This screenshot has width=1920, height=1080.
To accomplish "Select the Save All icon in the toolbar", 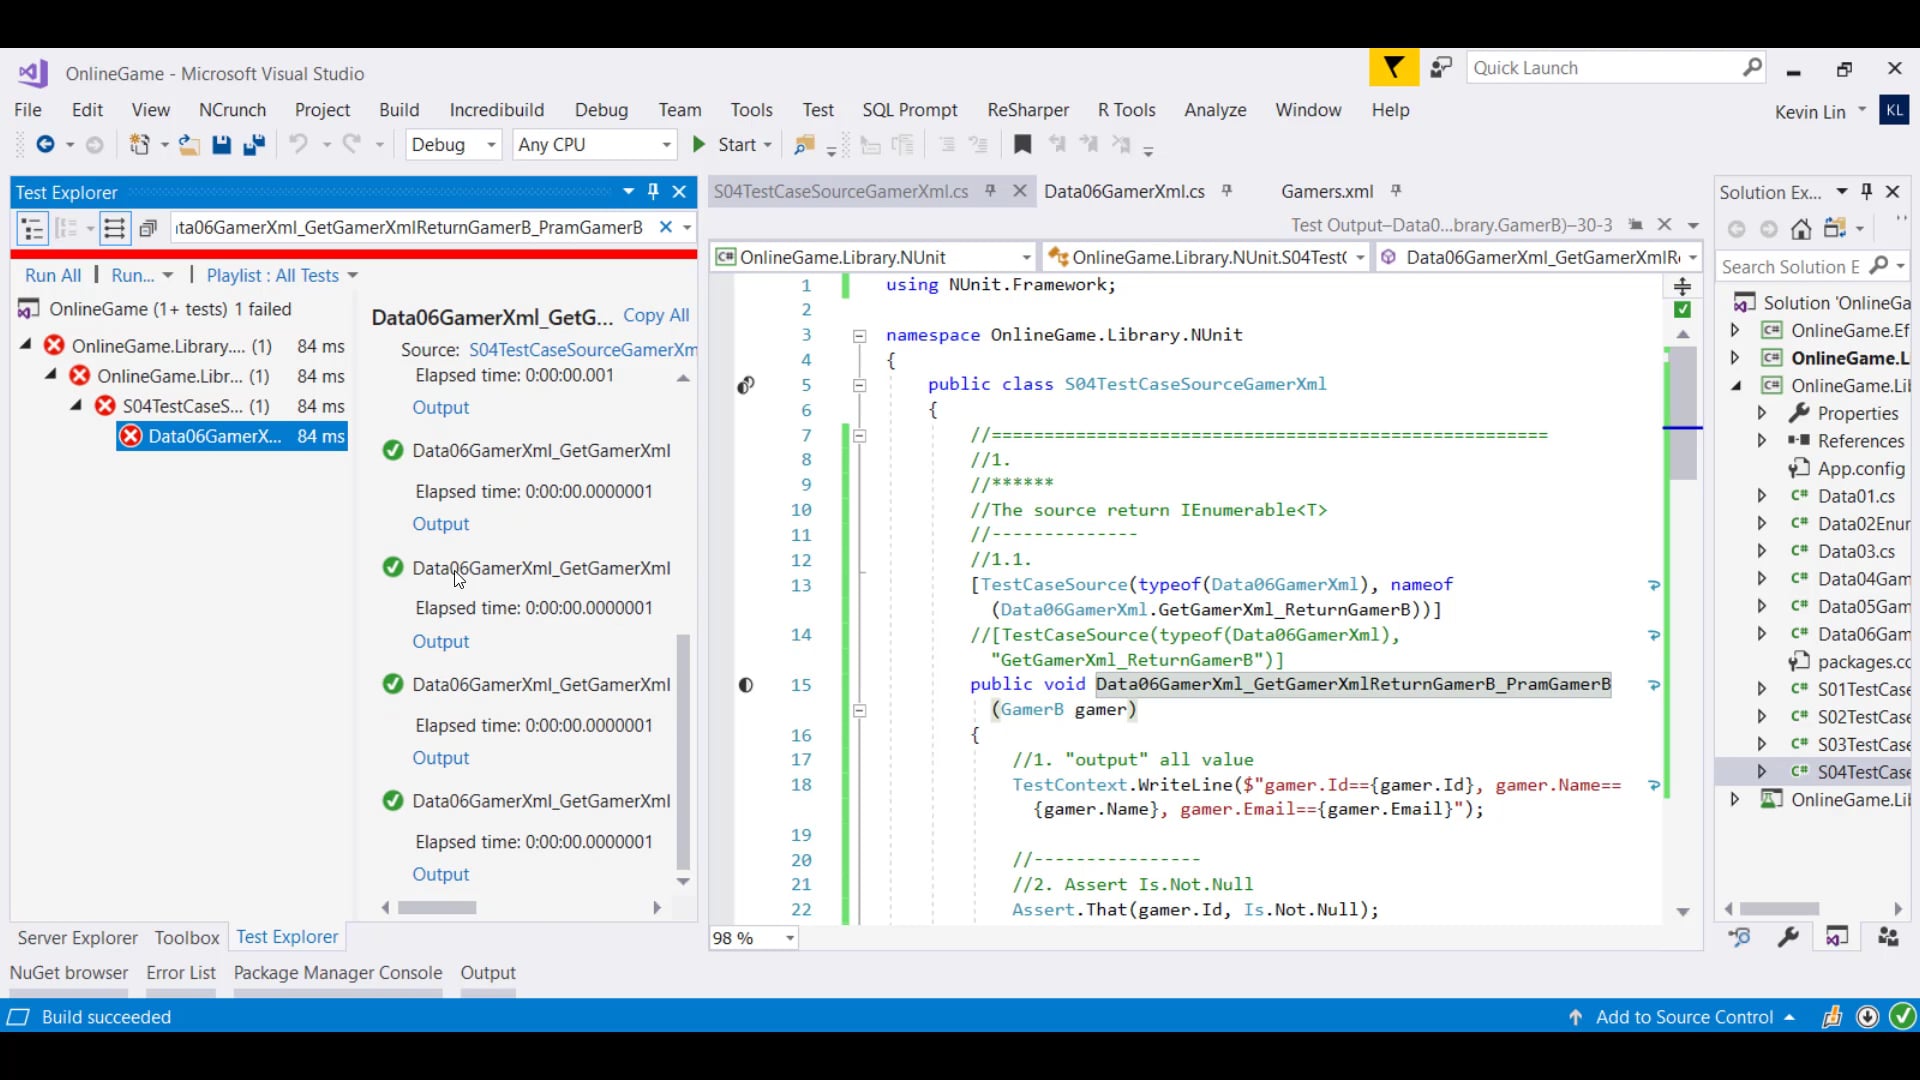I will point(255,145).
